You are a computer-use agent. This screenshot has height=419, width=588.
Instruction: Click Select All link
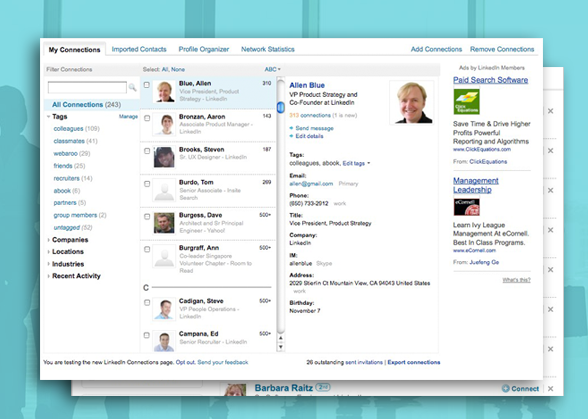coord(165,69)
